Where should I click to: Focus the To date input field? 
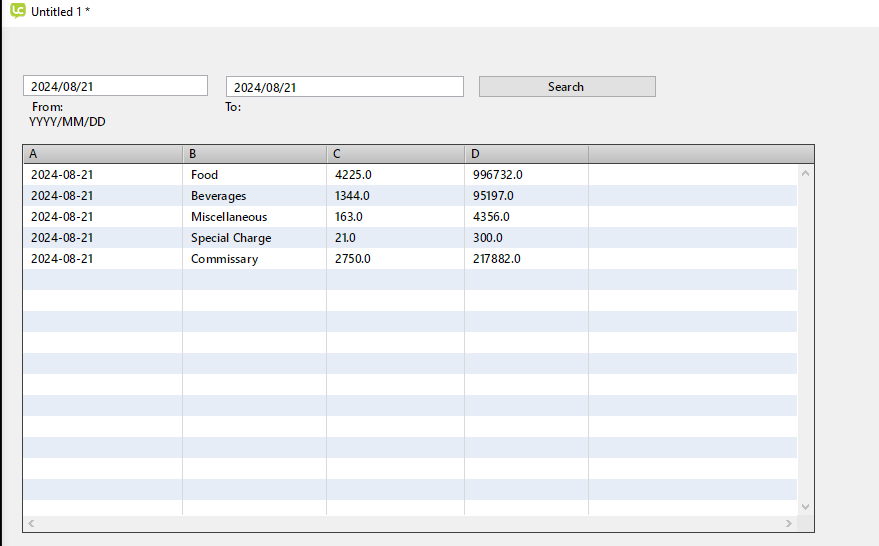click(344, 87)
